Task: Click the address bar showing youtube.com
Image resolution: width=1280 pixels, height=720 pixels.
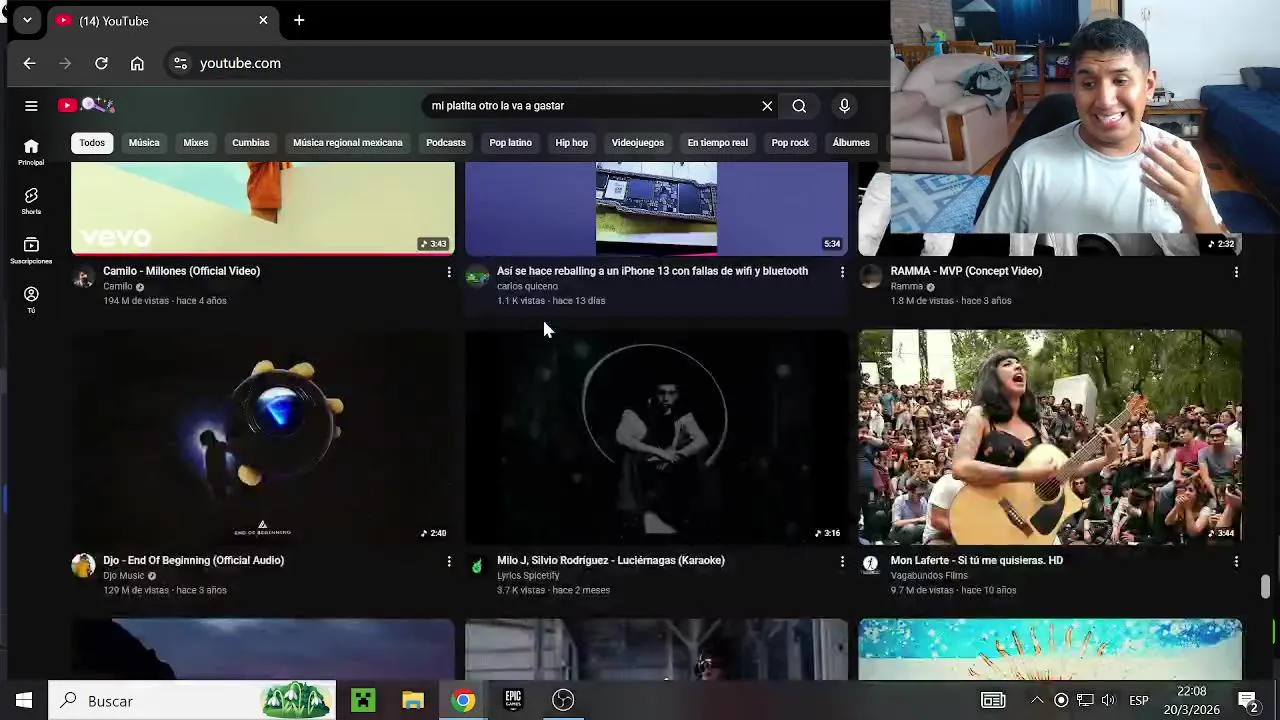Action: (x=525, y=63)
